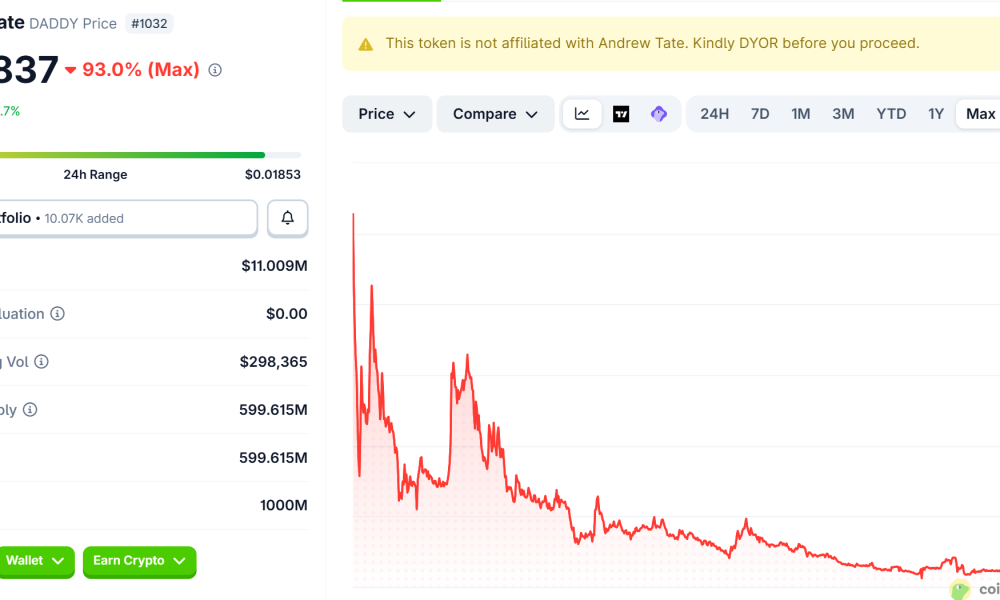This screenshot has height=600, width=1000.
Task: Select the YTD time range
Action: (891, 114)
